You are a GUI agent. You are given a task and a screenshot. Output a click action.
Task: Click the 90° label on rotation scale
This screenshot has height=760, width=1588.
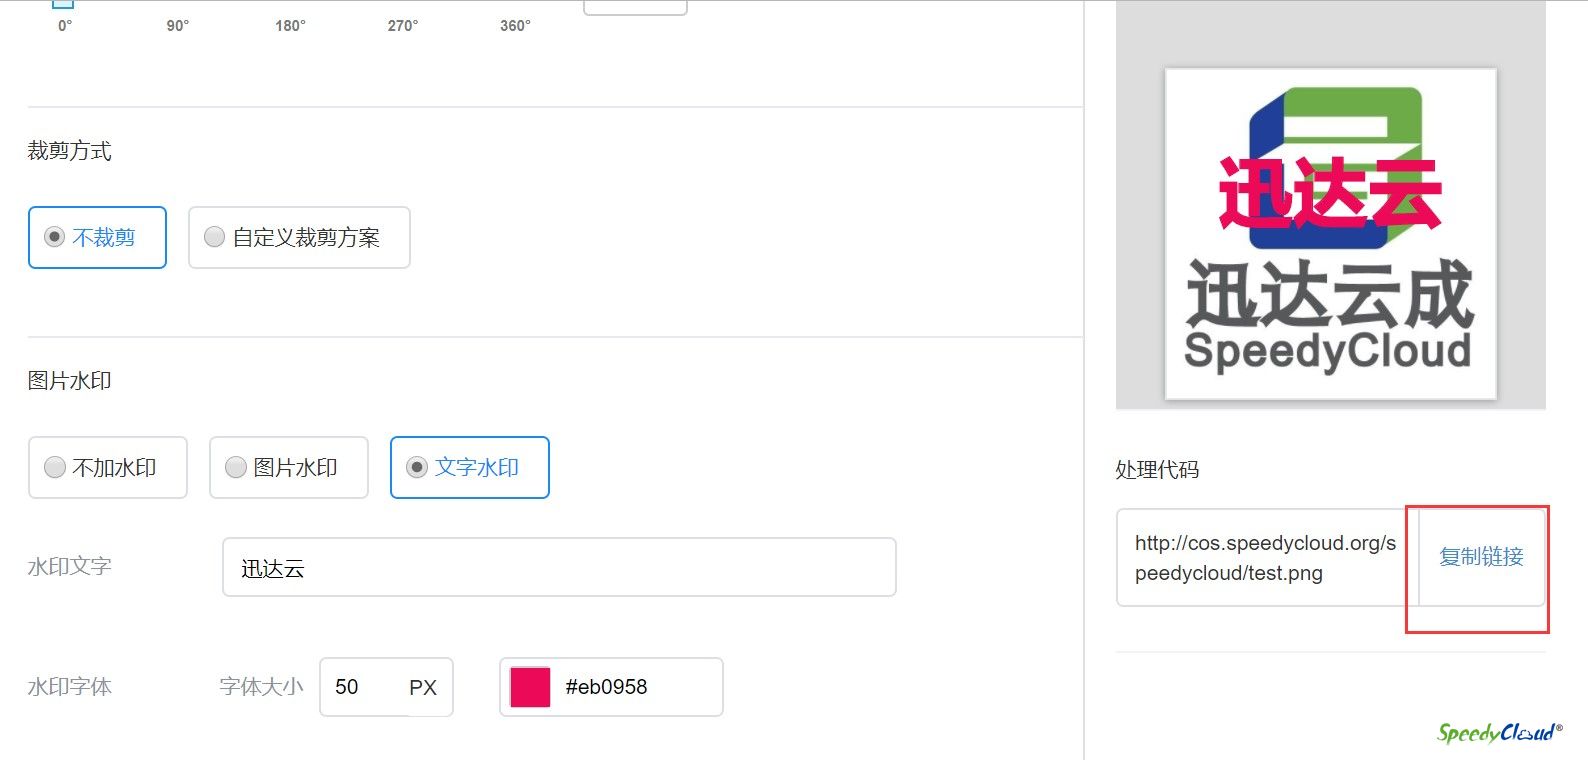coord(178,26)
